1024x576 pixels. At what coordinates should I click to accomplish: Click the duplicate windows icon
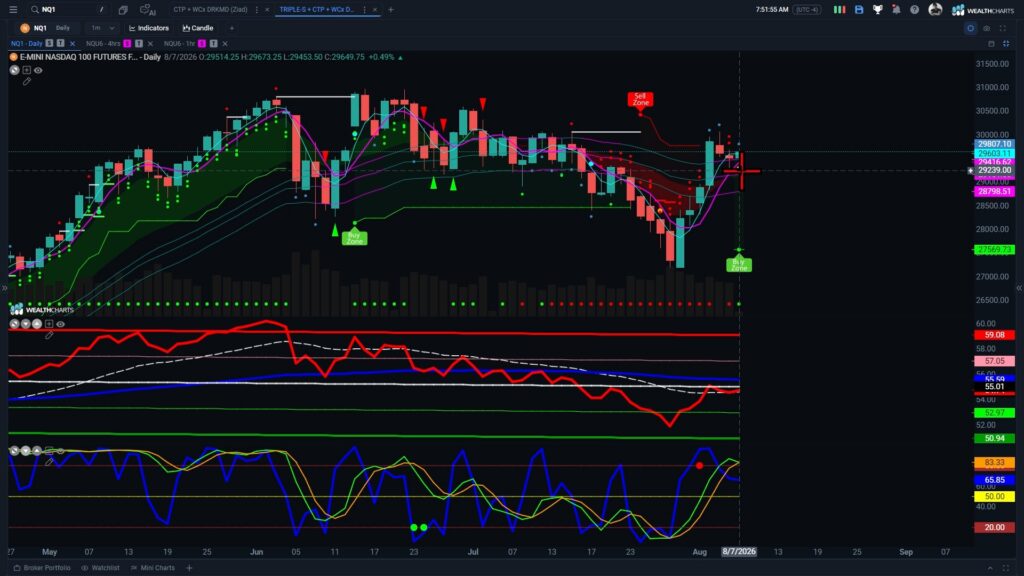point(123,10)
